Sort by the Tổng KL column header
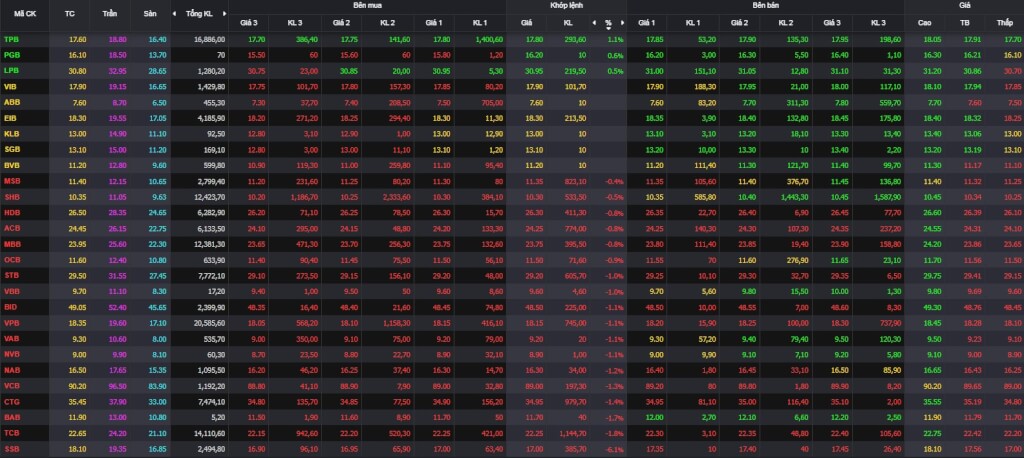 [199, 13]
